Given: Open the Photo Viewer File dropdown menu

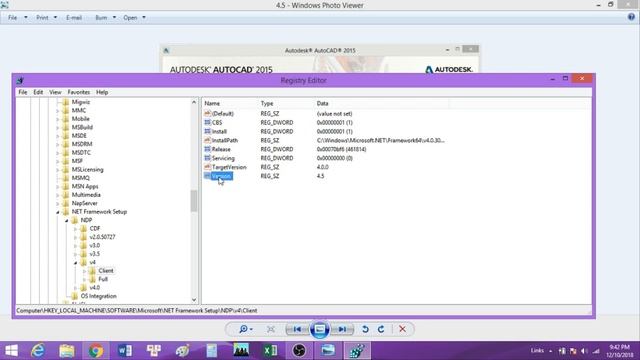Looking at the screenshot, I should [18, 18].
